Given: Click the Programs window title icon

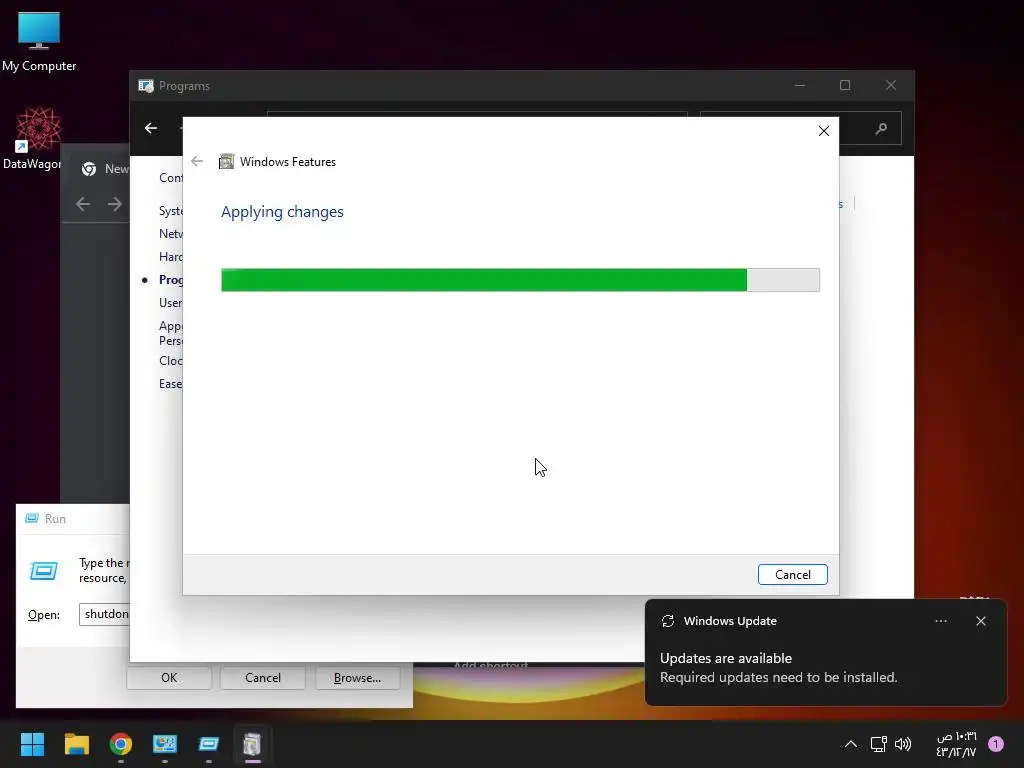Looking at the screenshot, I should [146, 86].
